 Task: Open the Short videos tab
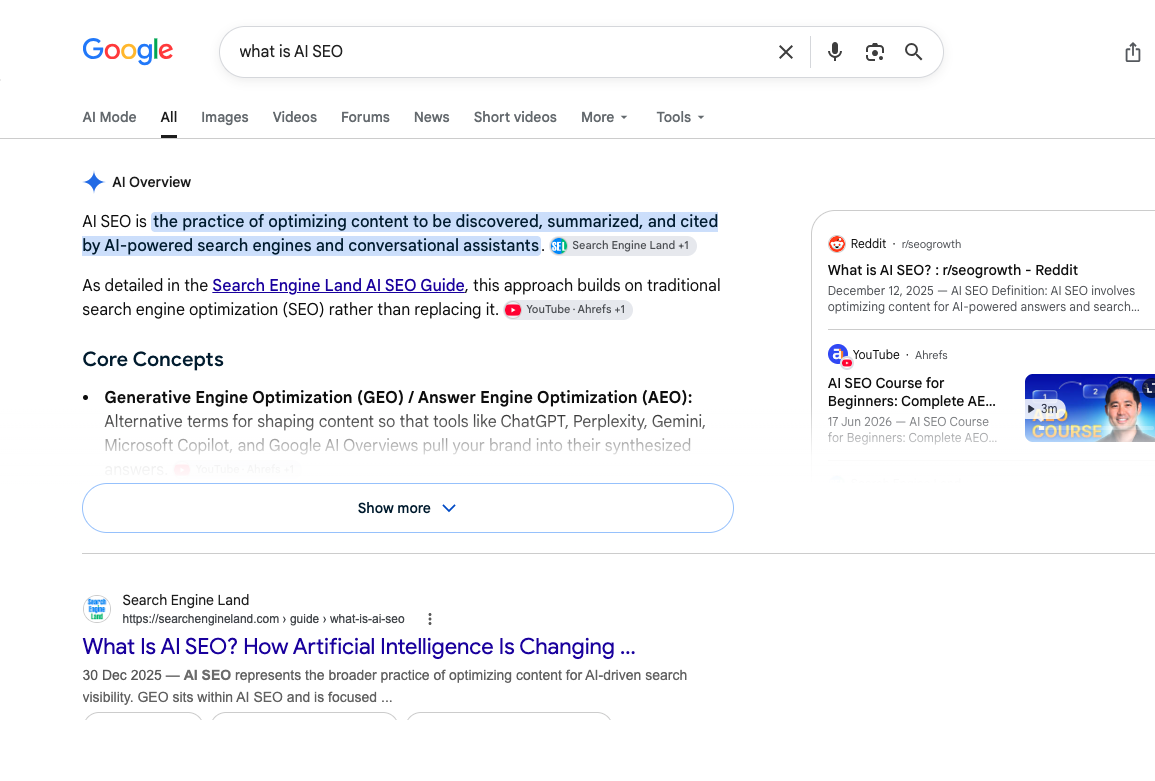pyautogui.click(x=515, y=117)
